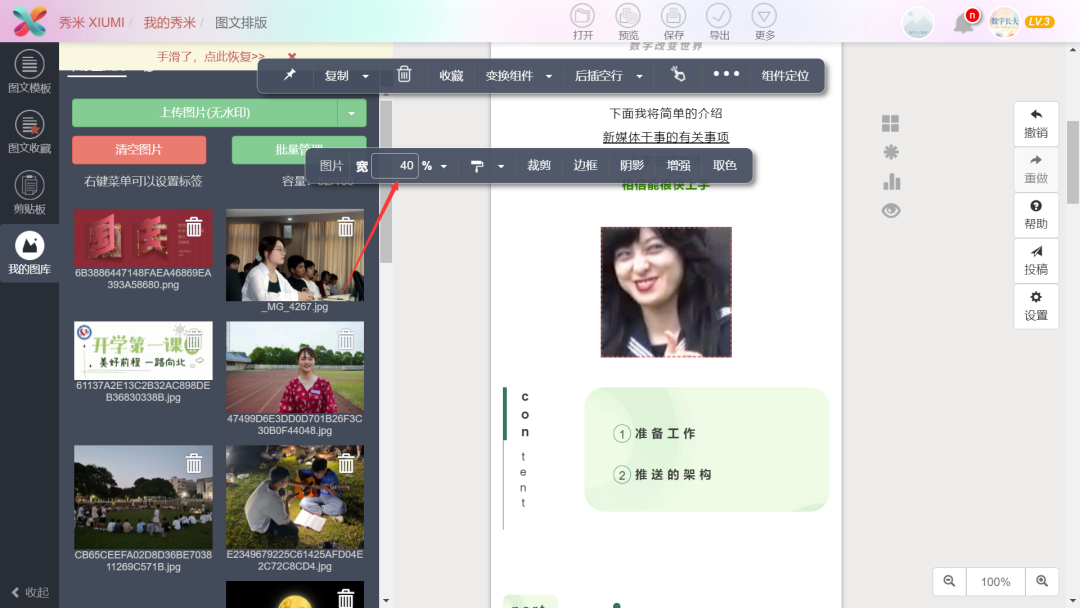Image resolution: width=1080 pixels, height=608 pixels.
Task: Delete image CB65CEEFA02D8D36BE703811269C571B.jpg
Action: click(x=194, y=463)
